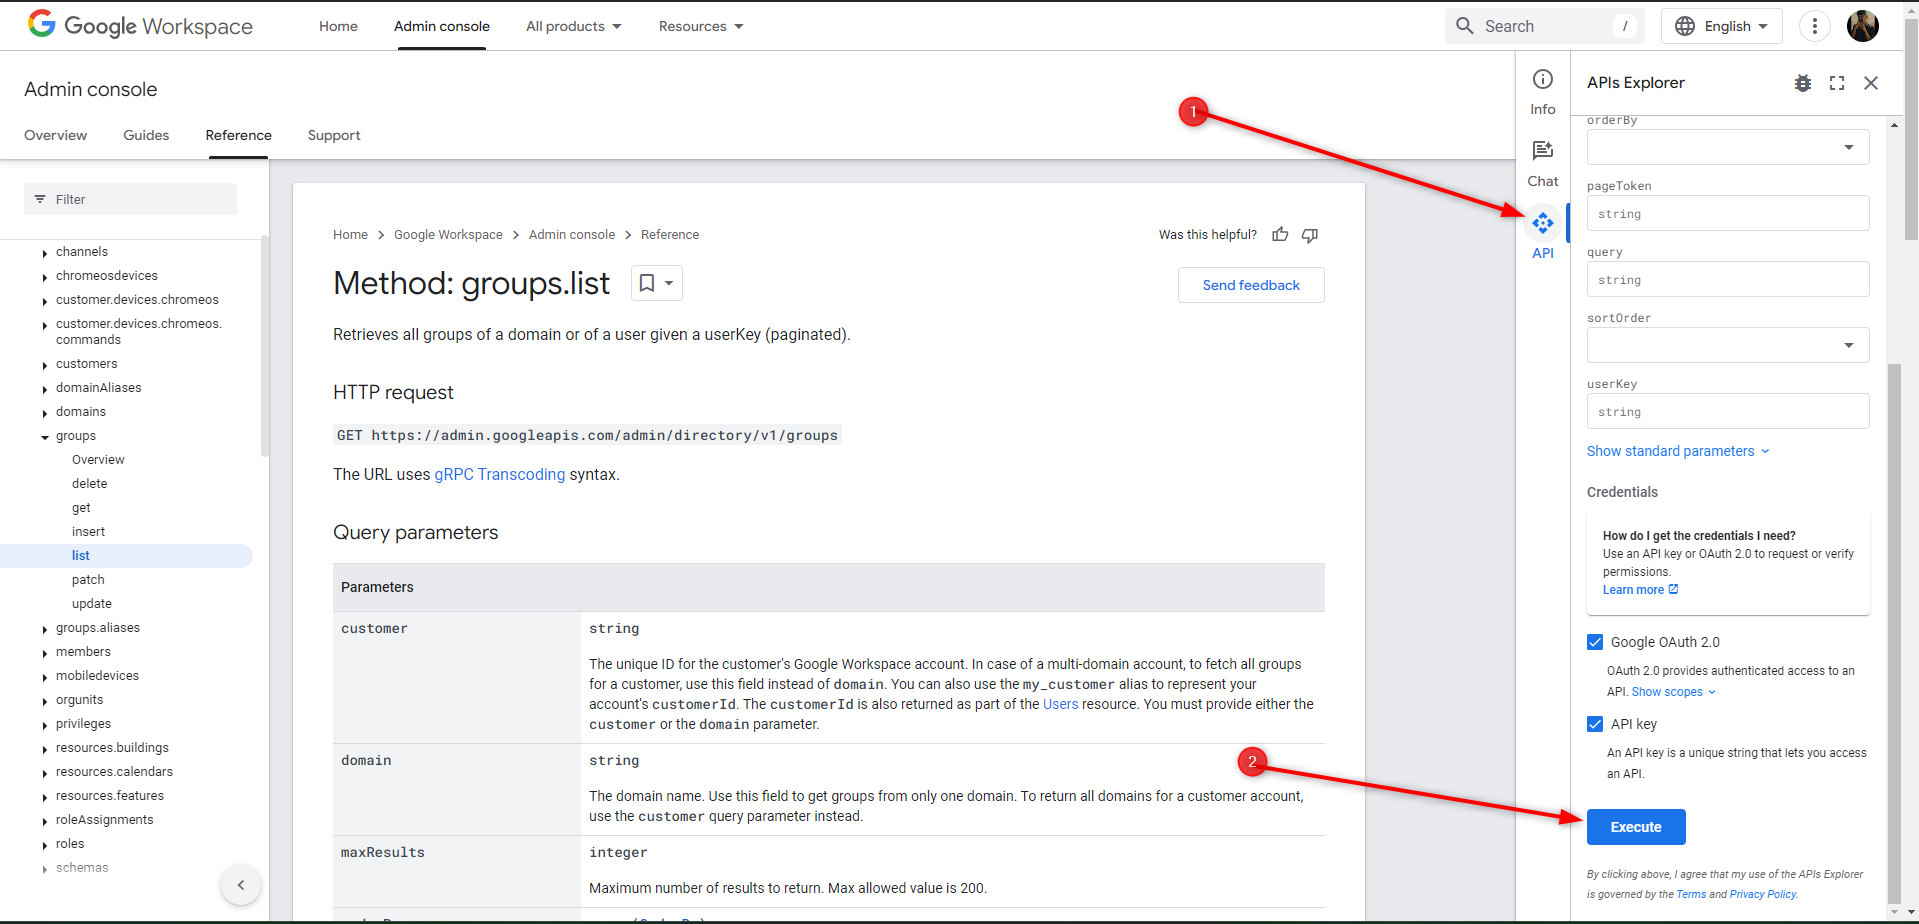Open the Privacy Policy link
This screenshot has height=924, width=1919.
(x=1763, y=894)
